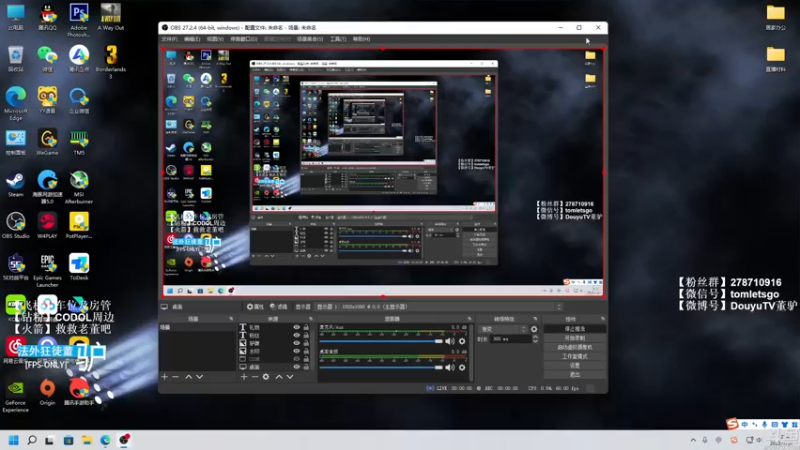Open source properties gear in 来源 panel toolbar
The height and width of the screenshot is (450, 800).
point(266,377)
